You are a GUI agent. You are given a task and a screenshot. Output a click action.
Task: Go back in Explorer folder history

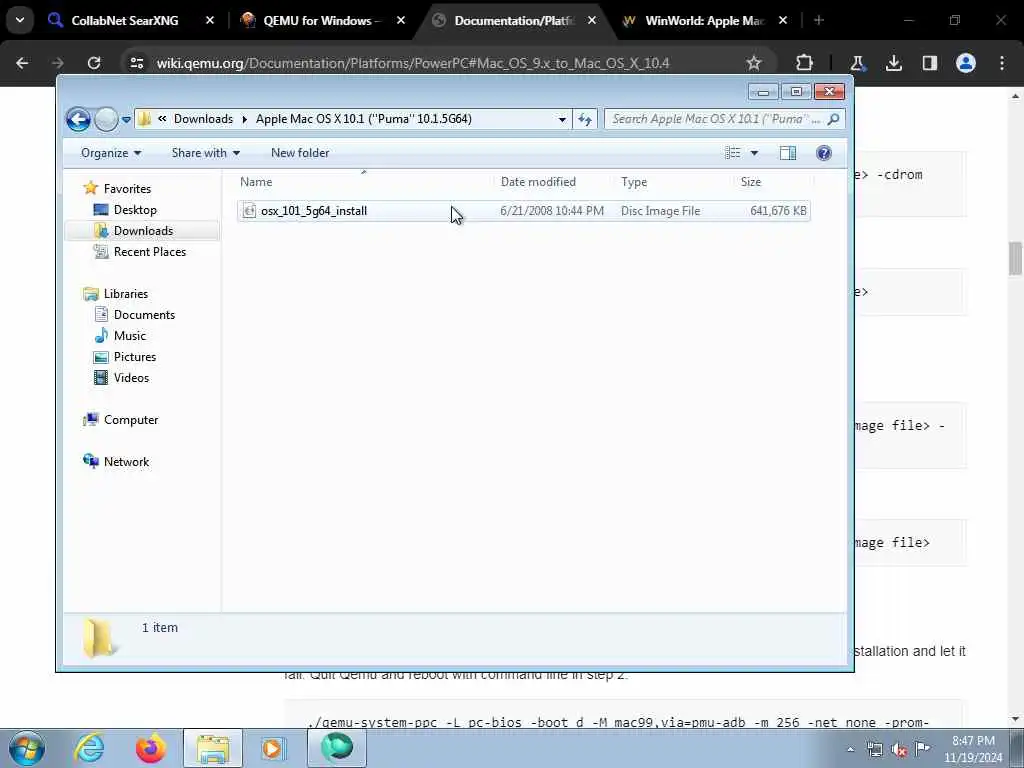(78, 120)
